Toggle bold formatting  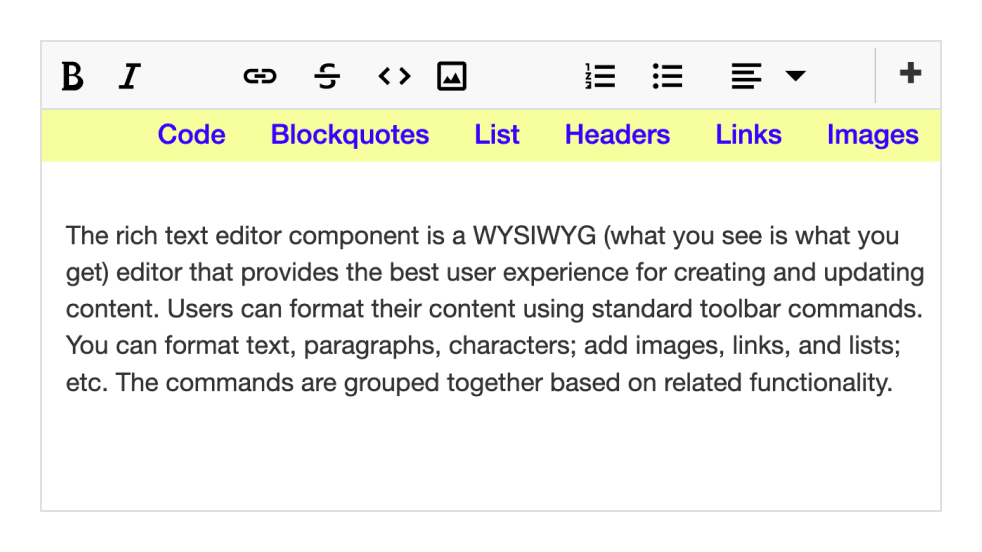pos(72,76)
